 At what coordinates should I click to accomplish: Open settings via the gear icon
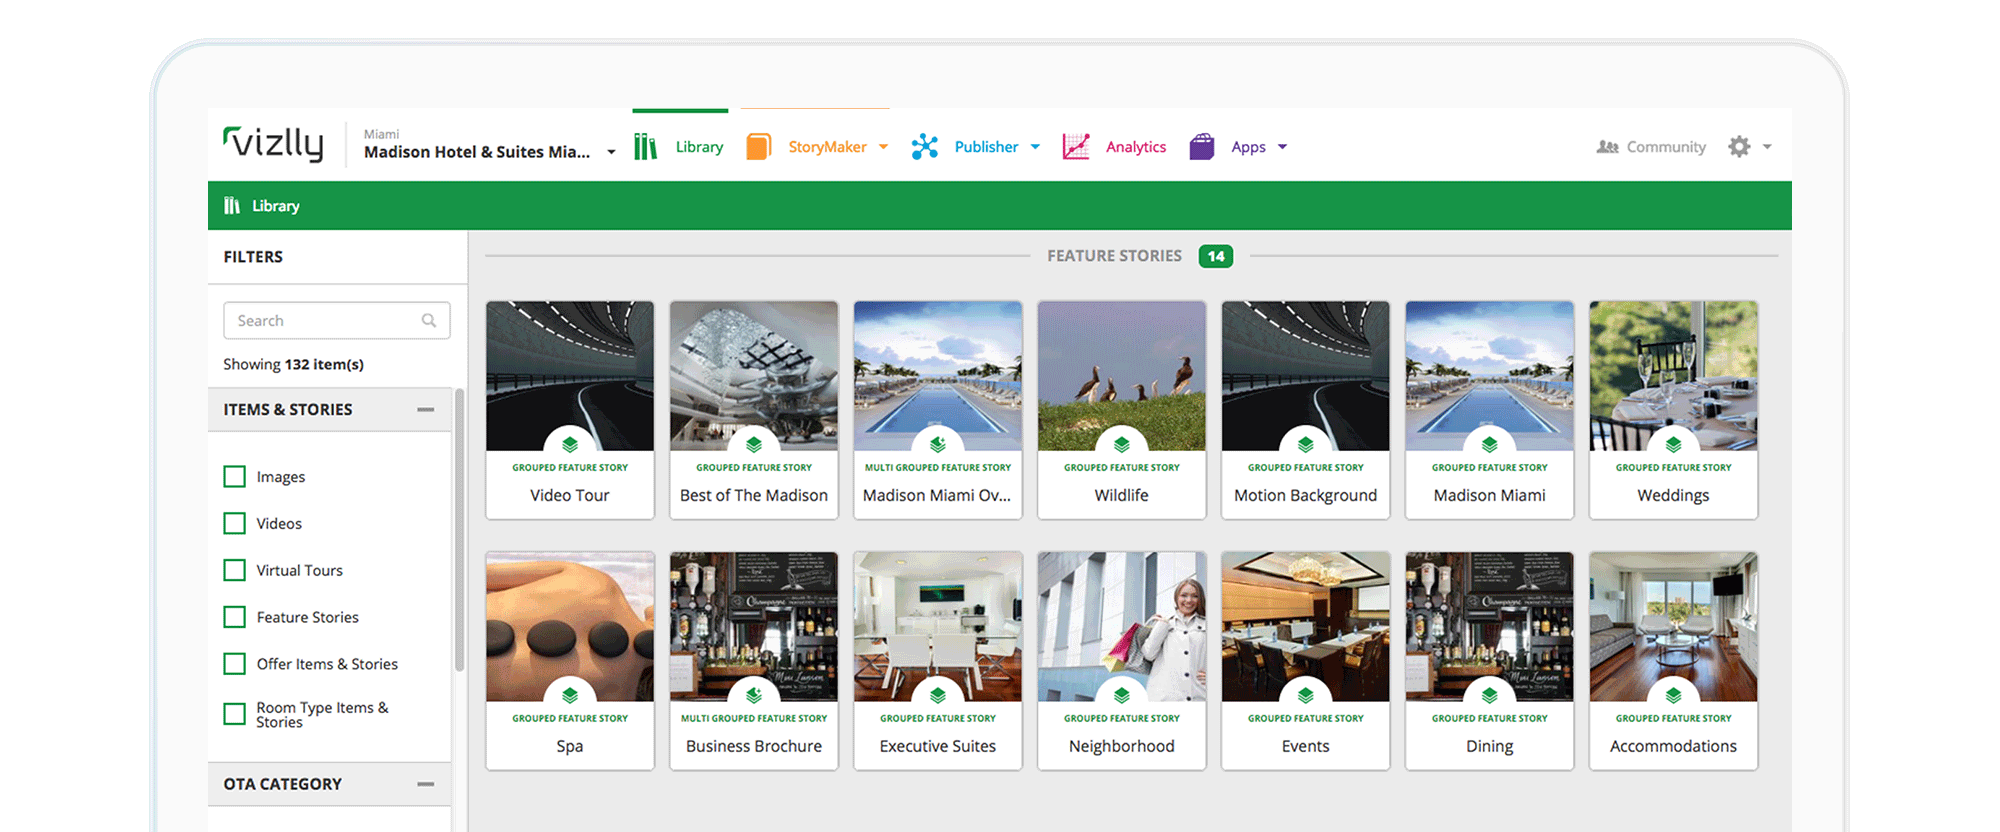(1739, 147)
